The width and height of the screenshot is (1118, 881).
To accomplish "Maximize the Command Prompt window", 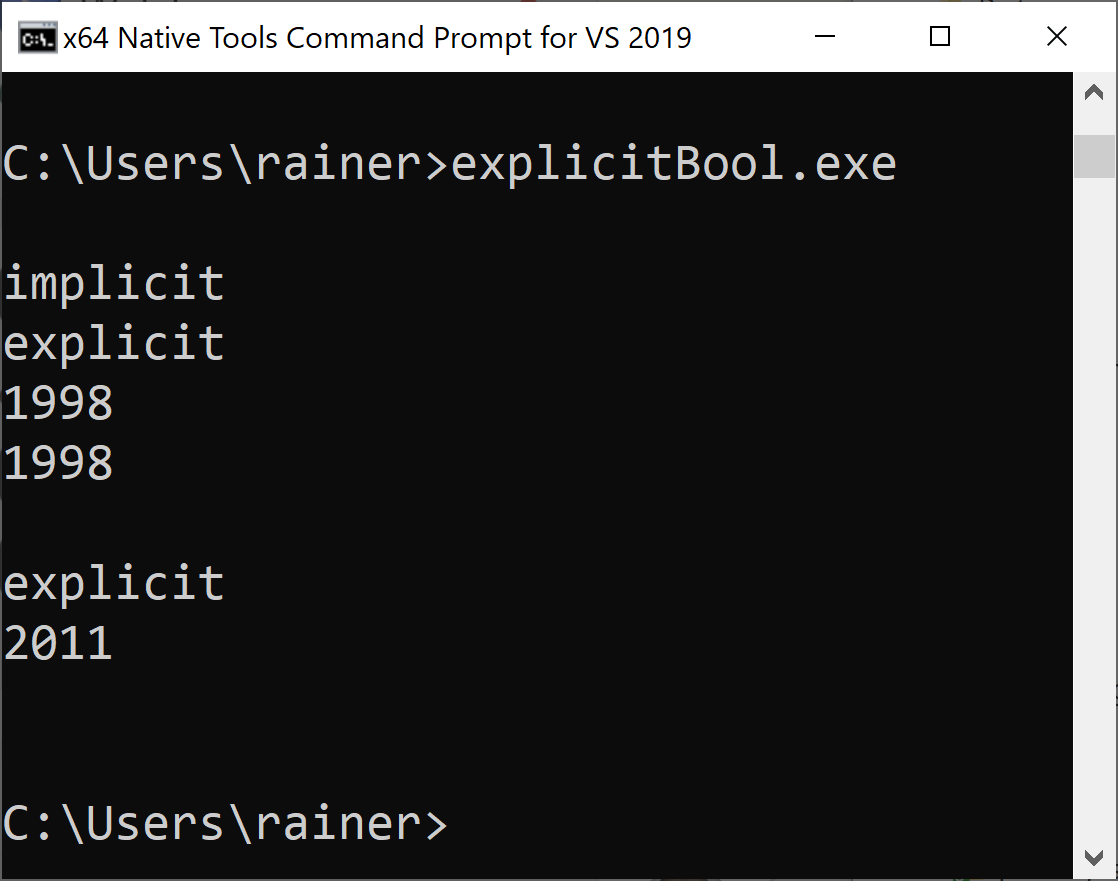I will coord(939,38).
